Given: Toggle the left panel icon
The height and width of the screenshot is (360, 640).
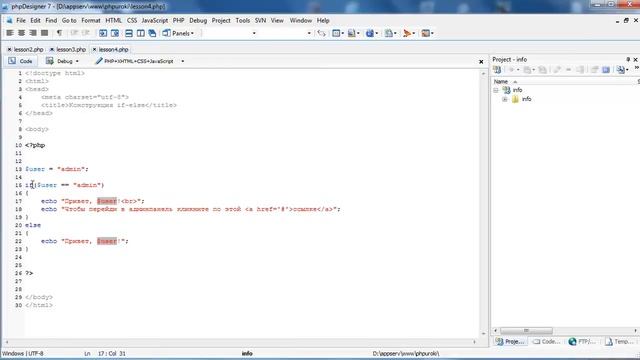Looking at the screenshot, I should (103, 33).
